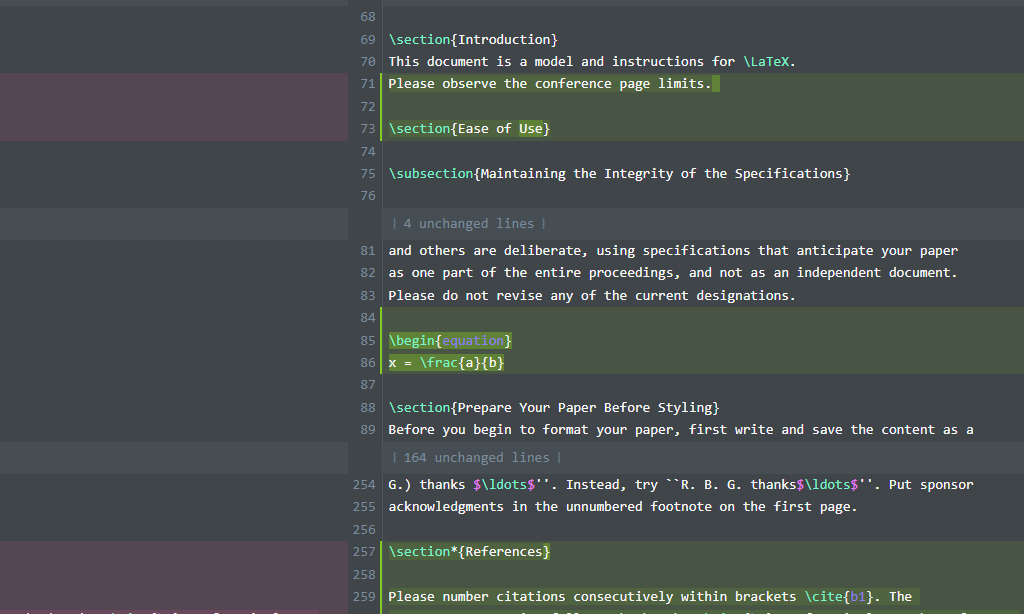Screen dimensions: 1024x614
Task: Click the \begin{equation} added line
Action: (450, 340)
